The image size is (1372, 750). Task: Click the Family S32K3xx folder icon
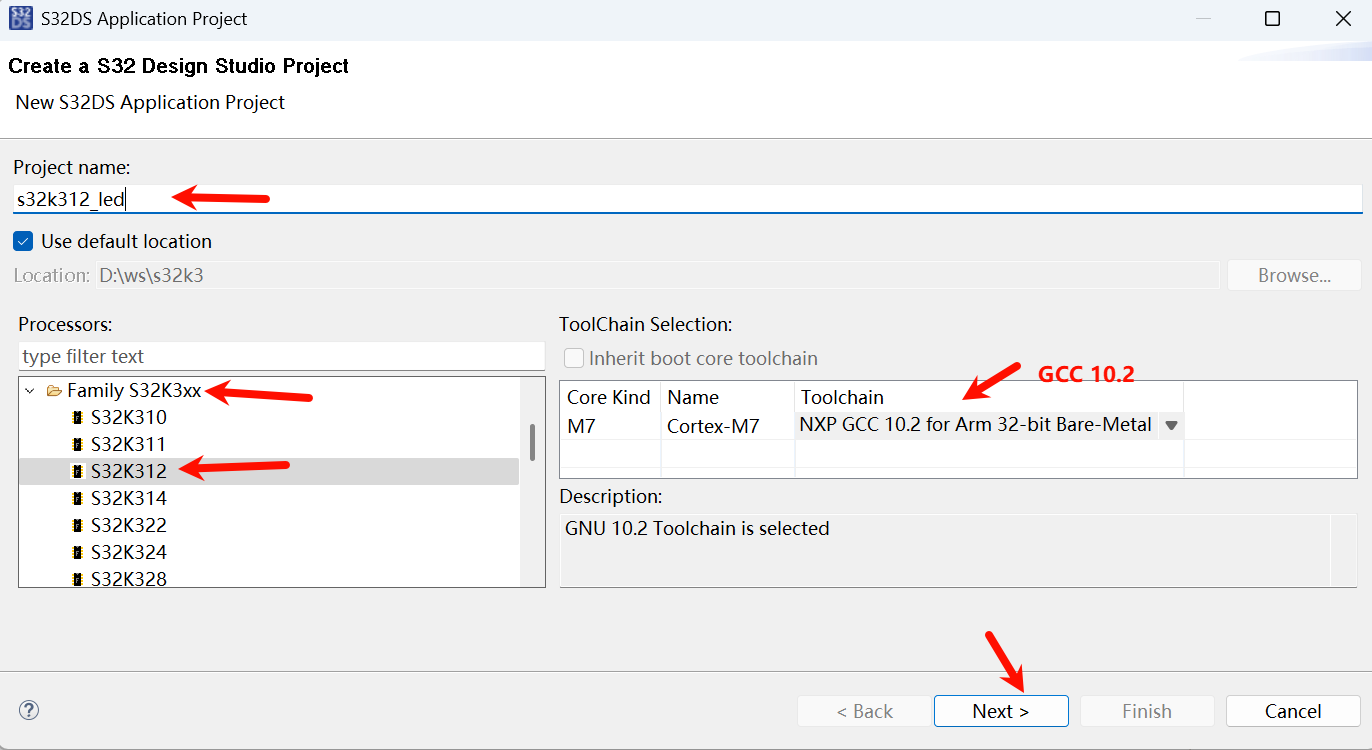pyautogui.click(x=54, y=390)
